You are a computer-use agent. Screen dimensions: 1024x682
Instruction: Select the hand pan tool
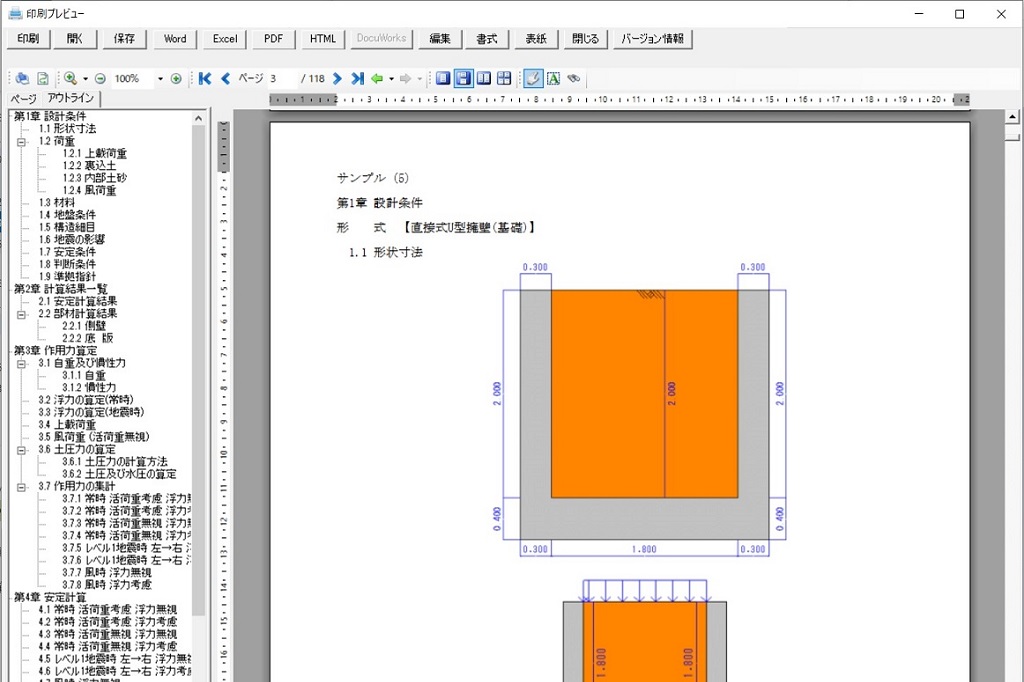533,78
